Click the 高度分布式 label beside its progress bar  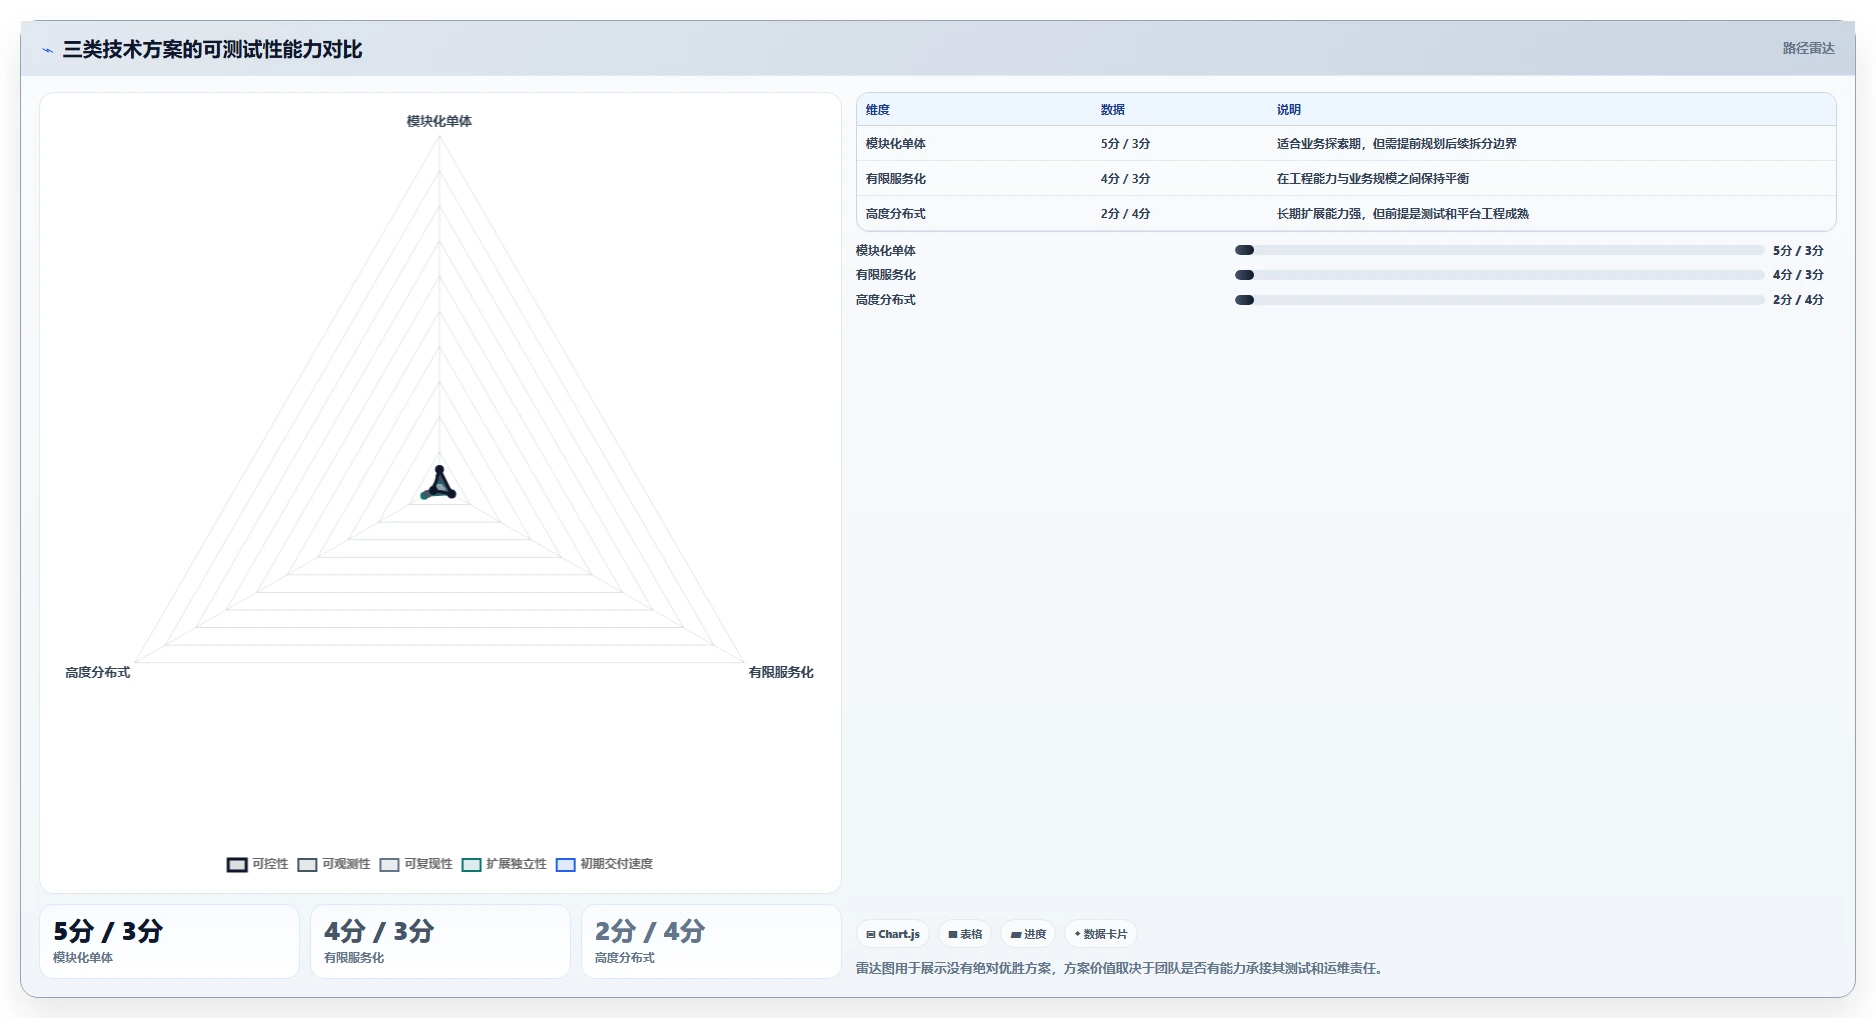(885, 300)
